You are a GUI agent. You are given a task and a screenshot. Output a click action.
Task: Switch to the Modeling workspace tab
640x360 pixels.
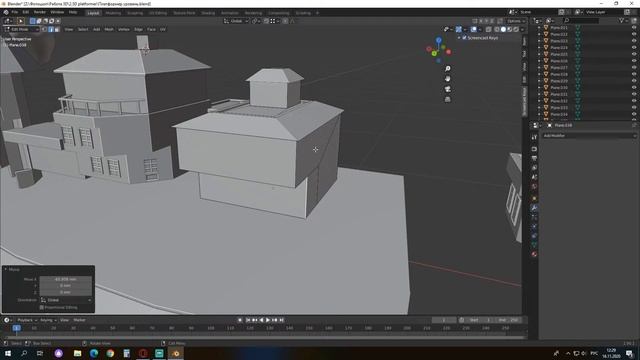click(x=113, y=13)
